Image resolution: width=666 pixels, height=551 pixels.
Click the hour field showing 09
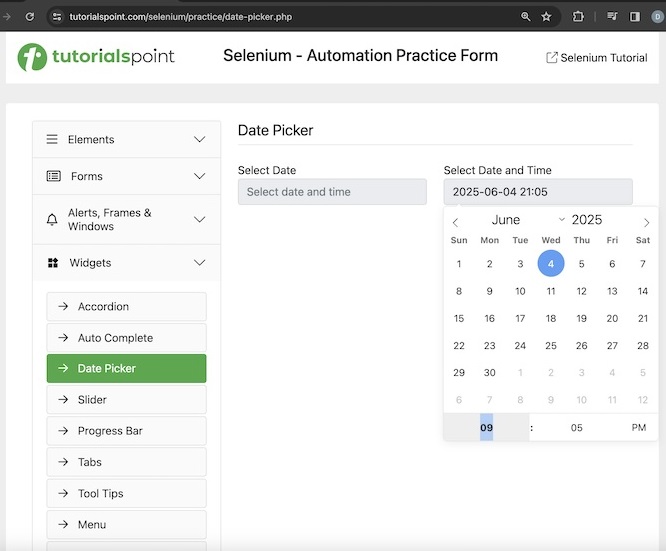point(486,427)
